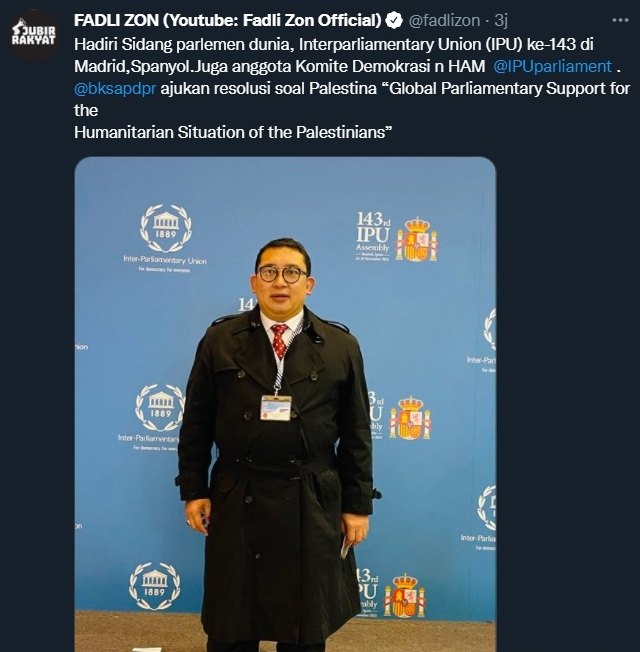Click the man's red patterned tie
Viewport: 640px width, 652px height.
pos(279,341)
